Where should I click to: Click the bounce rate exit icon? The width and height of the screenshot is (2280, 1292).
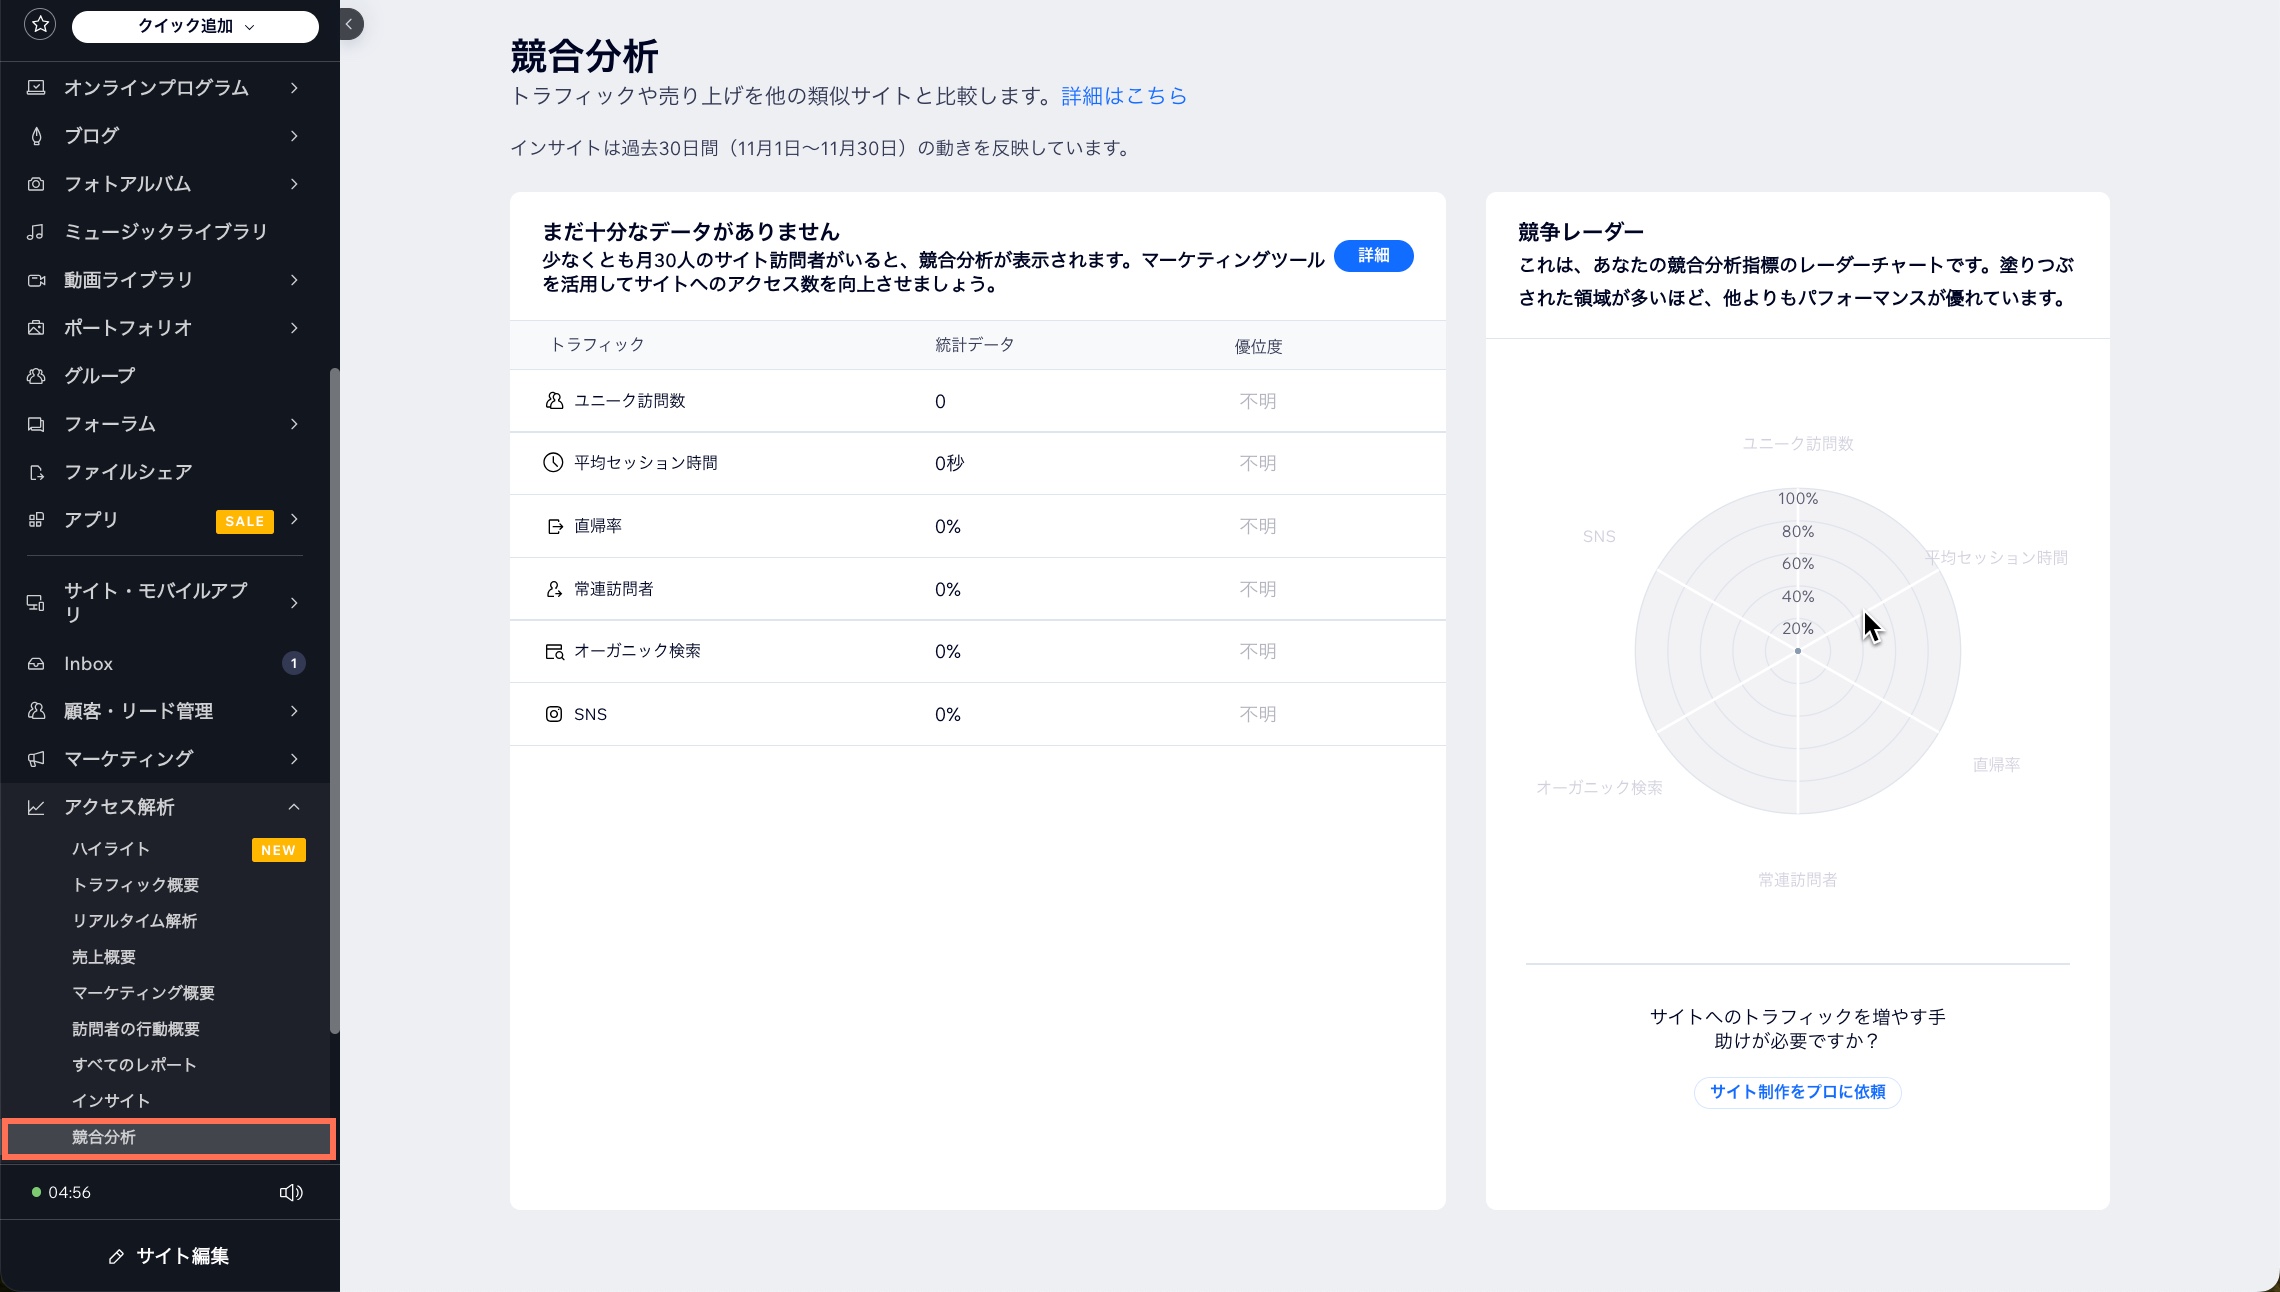(x=555, y=526)
